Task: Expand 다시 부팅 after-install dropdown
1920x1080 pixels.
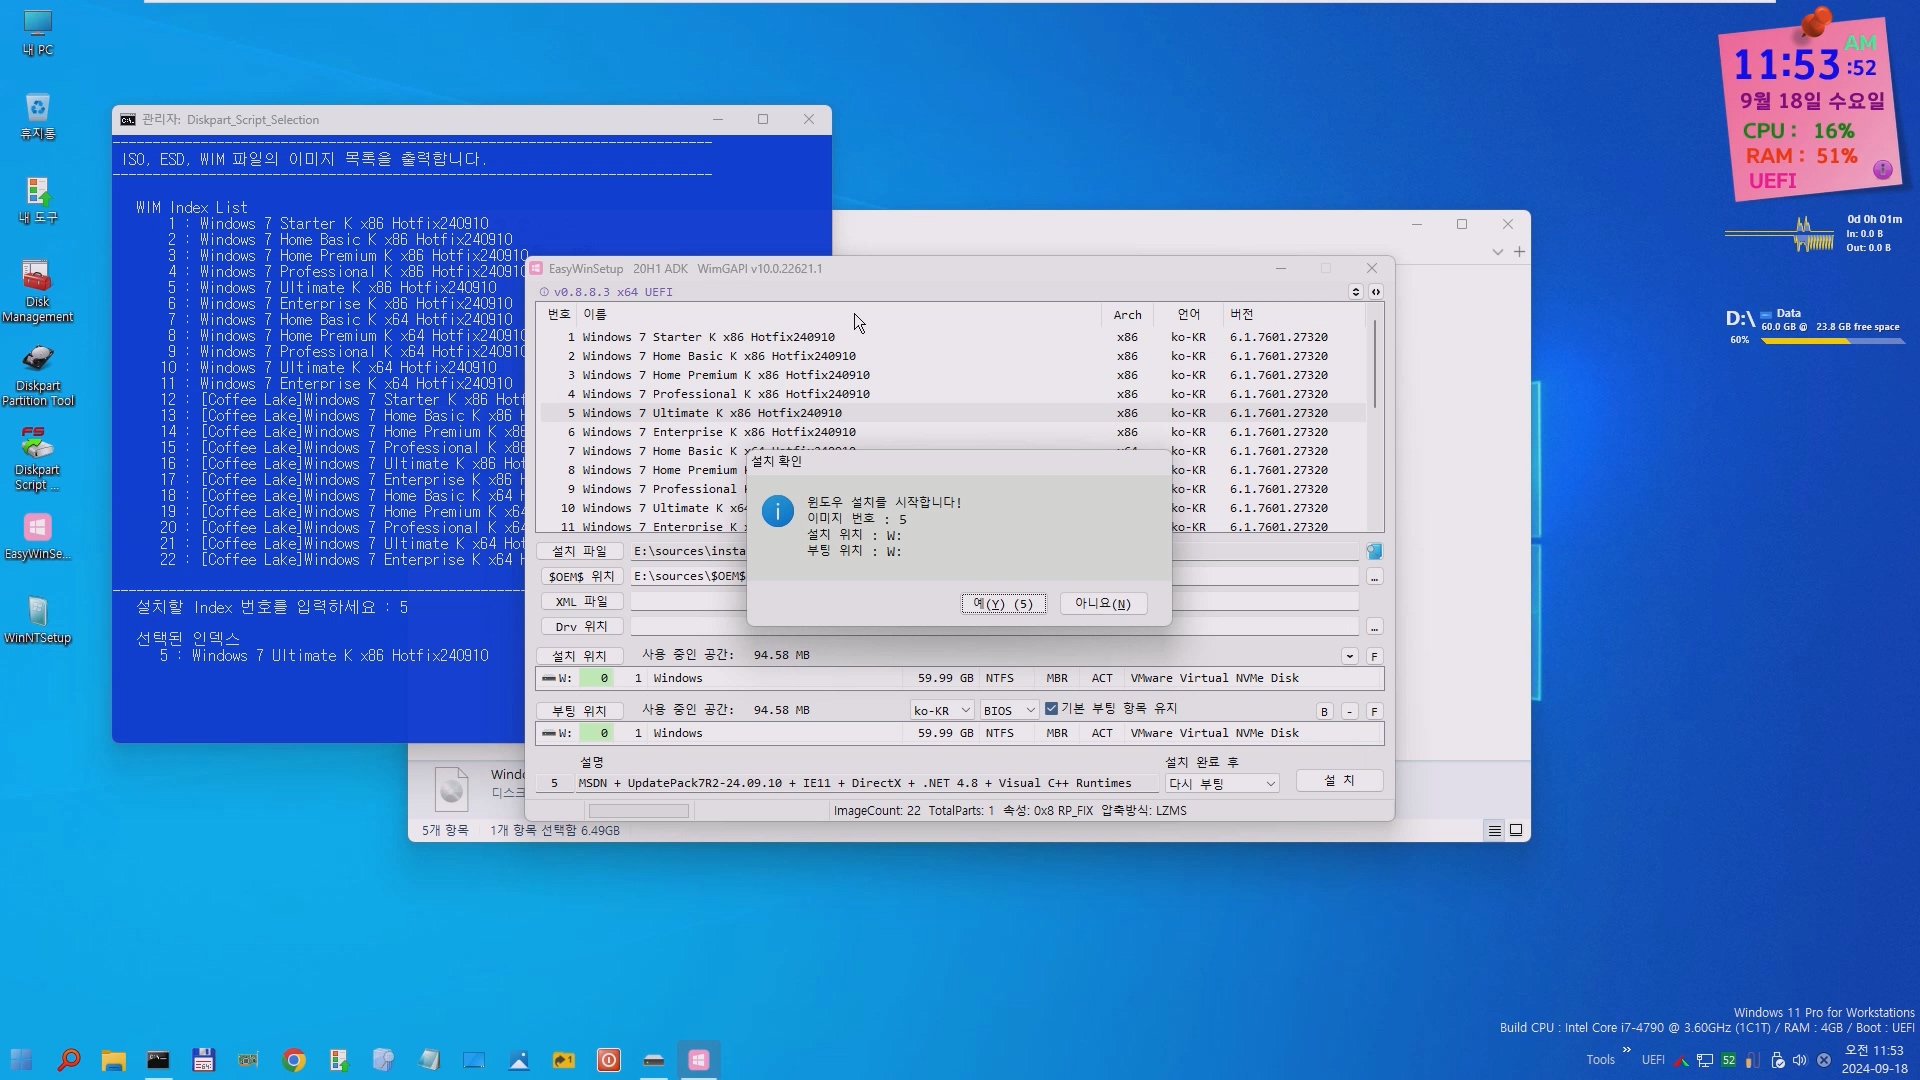Action: (1221, 784)
